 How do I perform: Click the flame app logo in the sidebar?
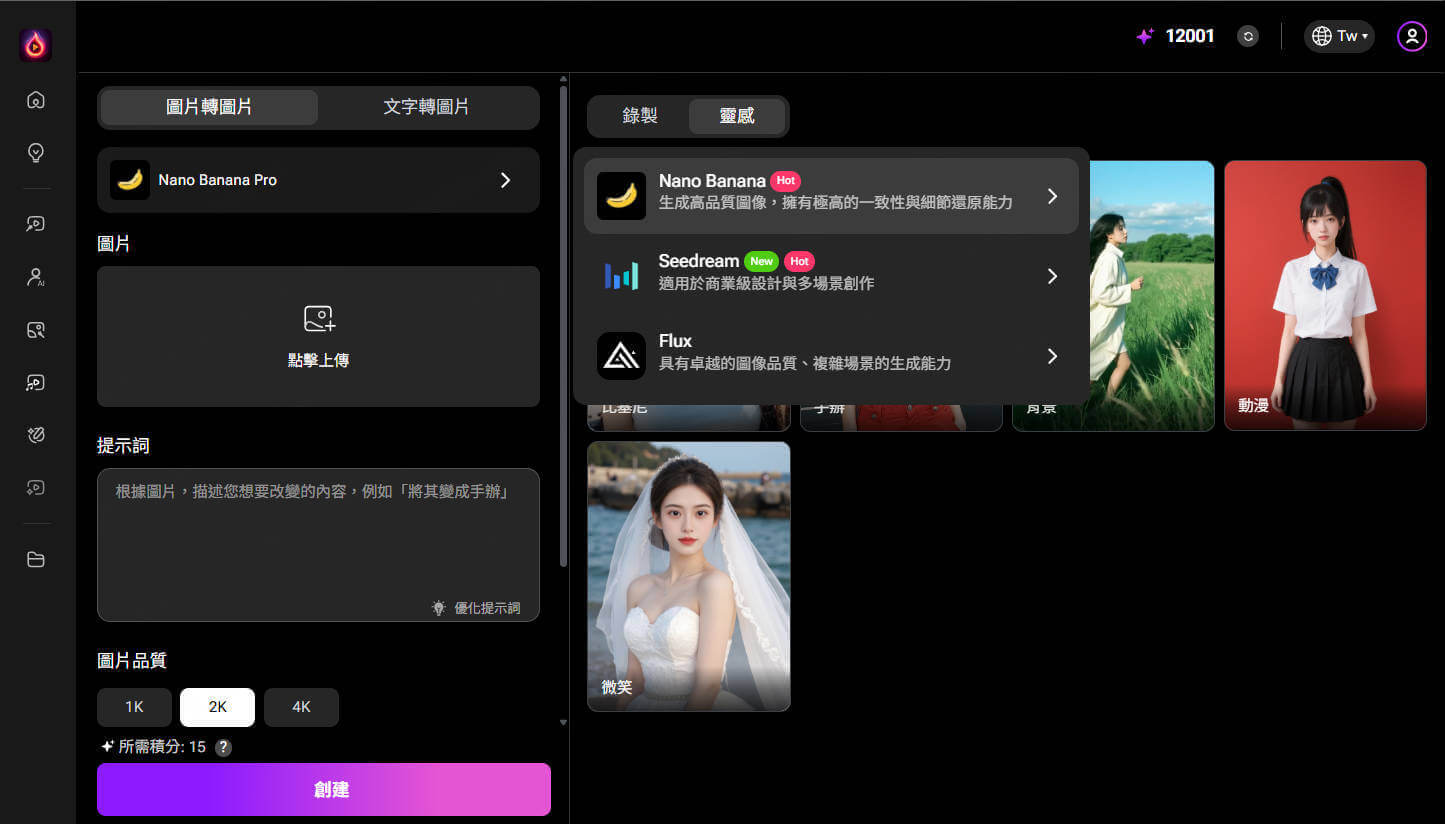(36, 45)
